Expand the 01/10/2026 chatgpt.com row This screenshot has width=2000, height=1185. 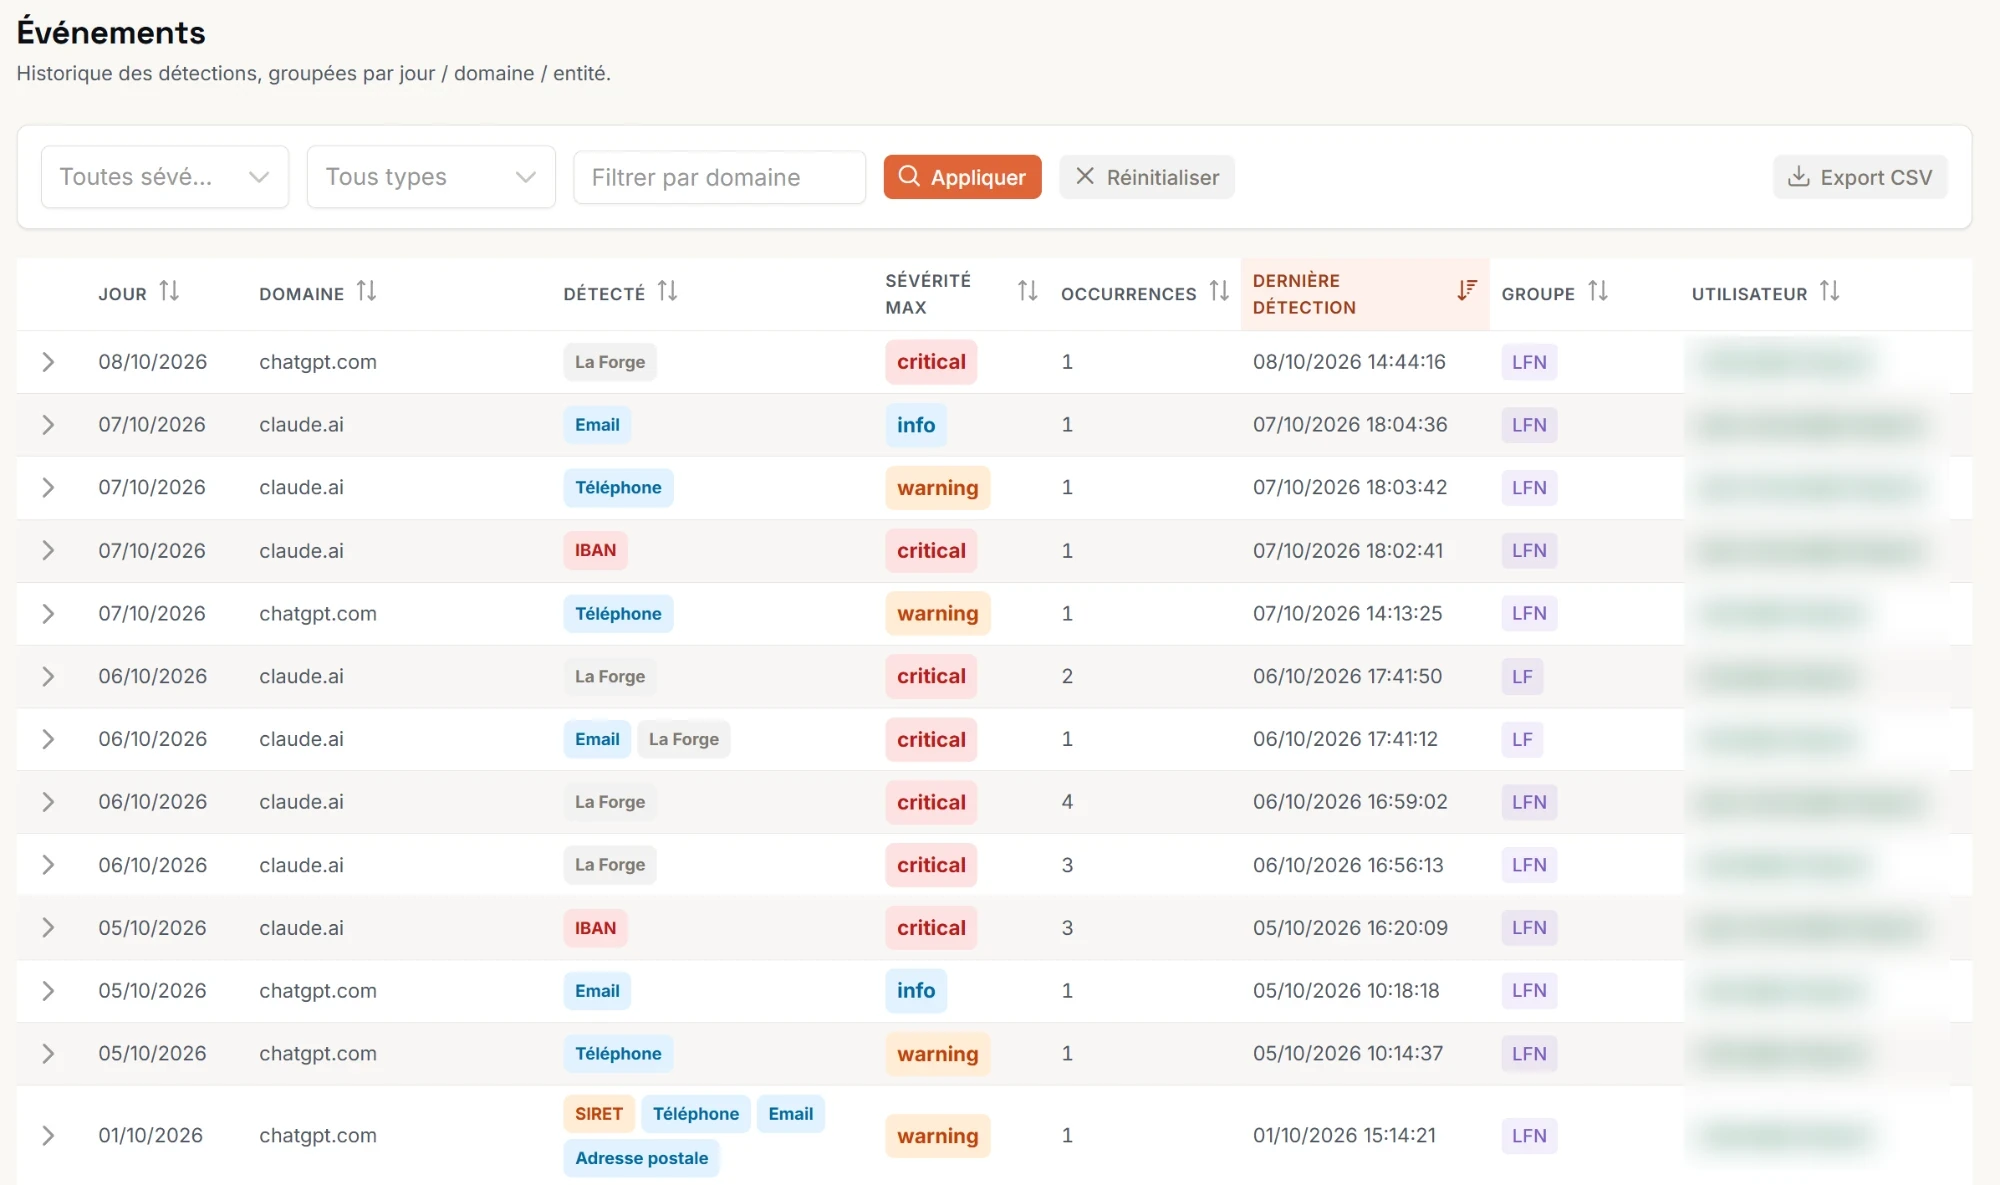tap(48, 1136)
